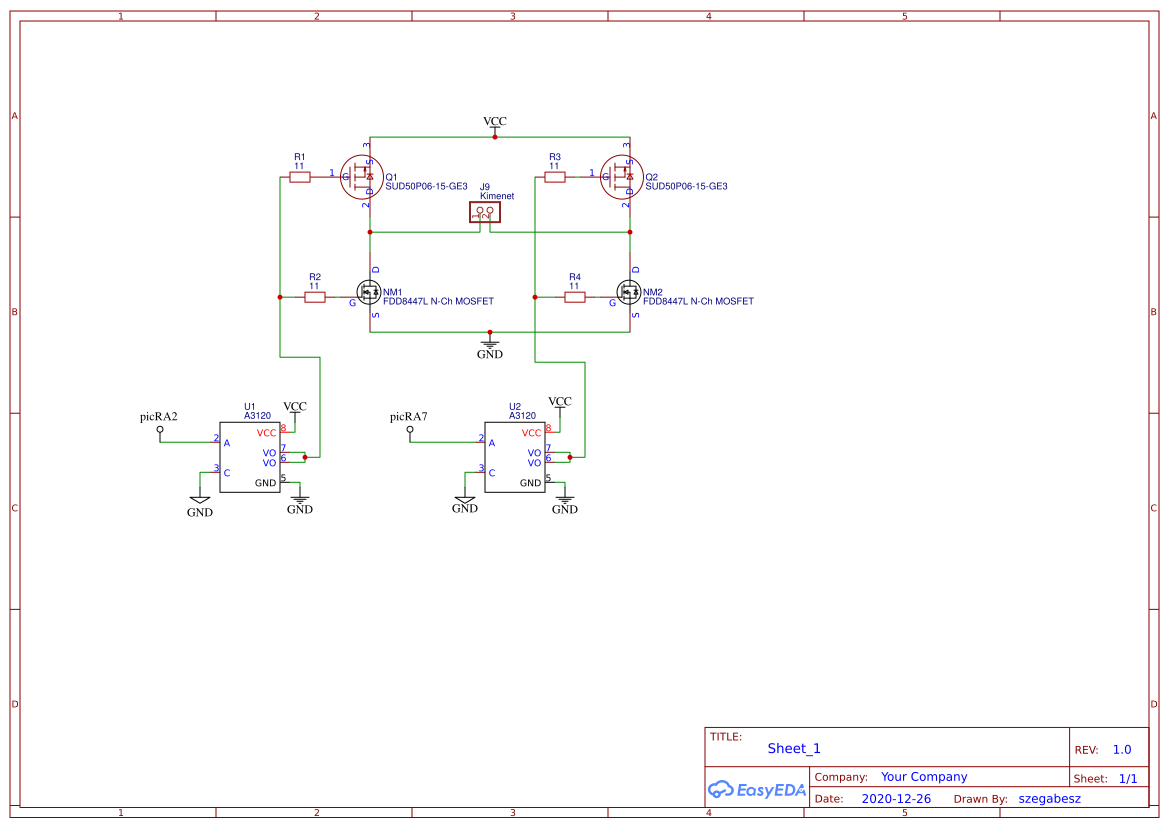Select the Q2 P-channel MOSFET symbol
The height and width of the screenshot is (828, 1169).
click(x=622, y=177)
